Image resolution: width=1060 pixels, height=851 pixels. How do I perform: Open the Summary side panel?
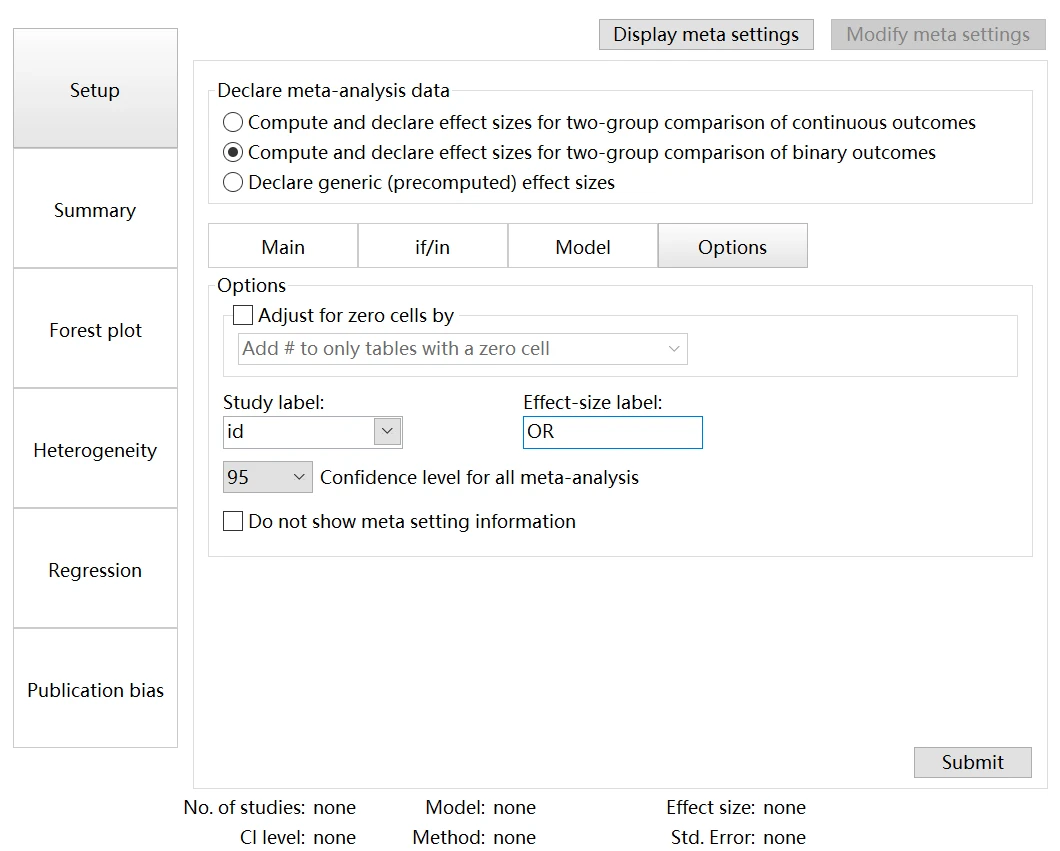[95, 210]
